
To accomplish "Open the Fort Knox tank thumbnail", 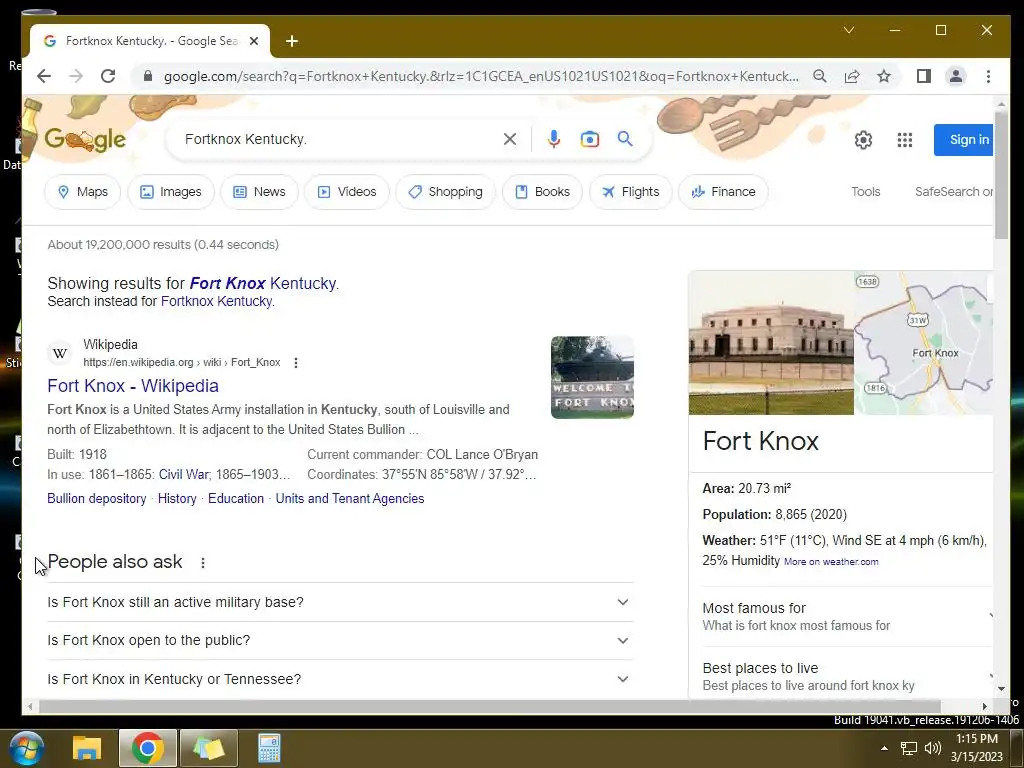I will click(592, 377).
